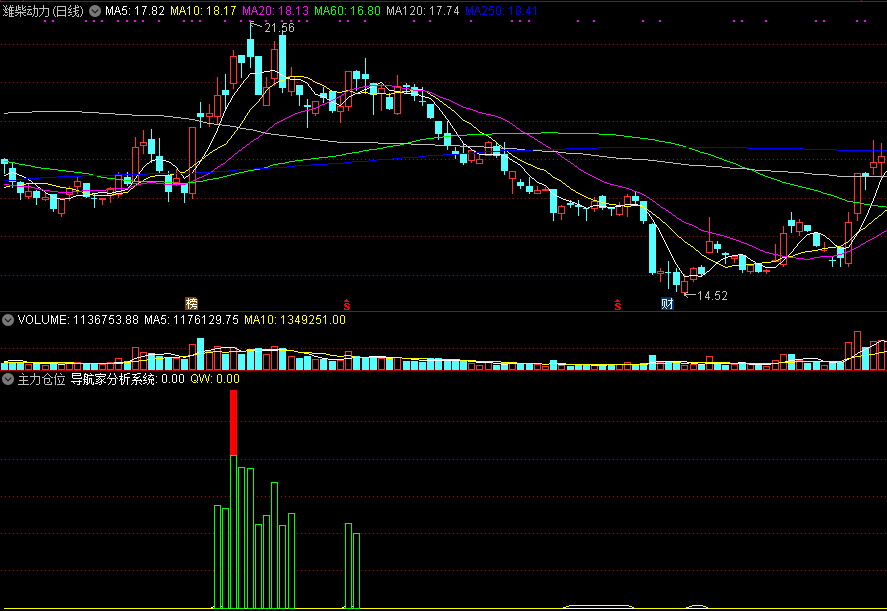887x611 pixels.
Task: Click the volume MA10: 1349251.00 readout
Action: (295, 320)
